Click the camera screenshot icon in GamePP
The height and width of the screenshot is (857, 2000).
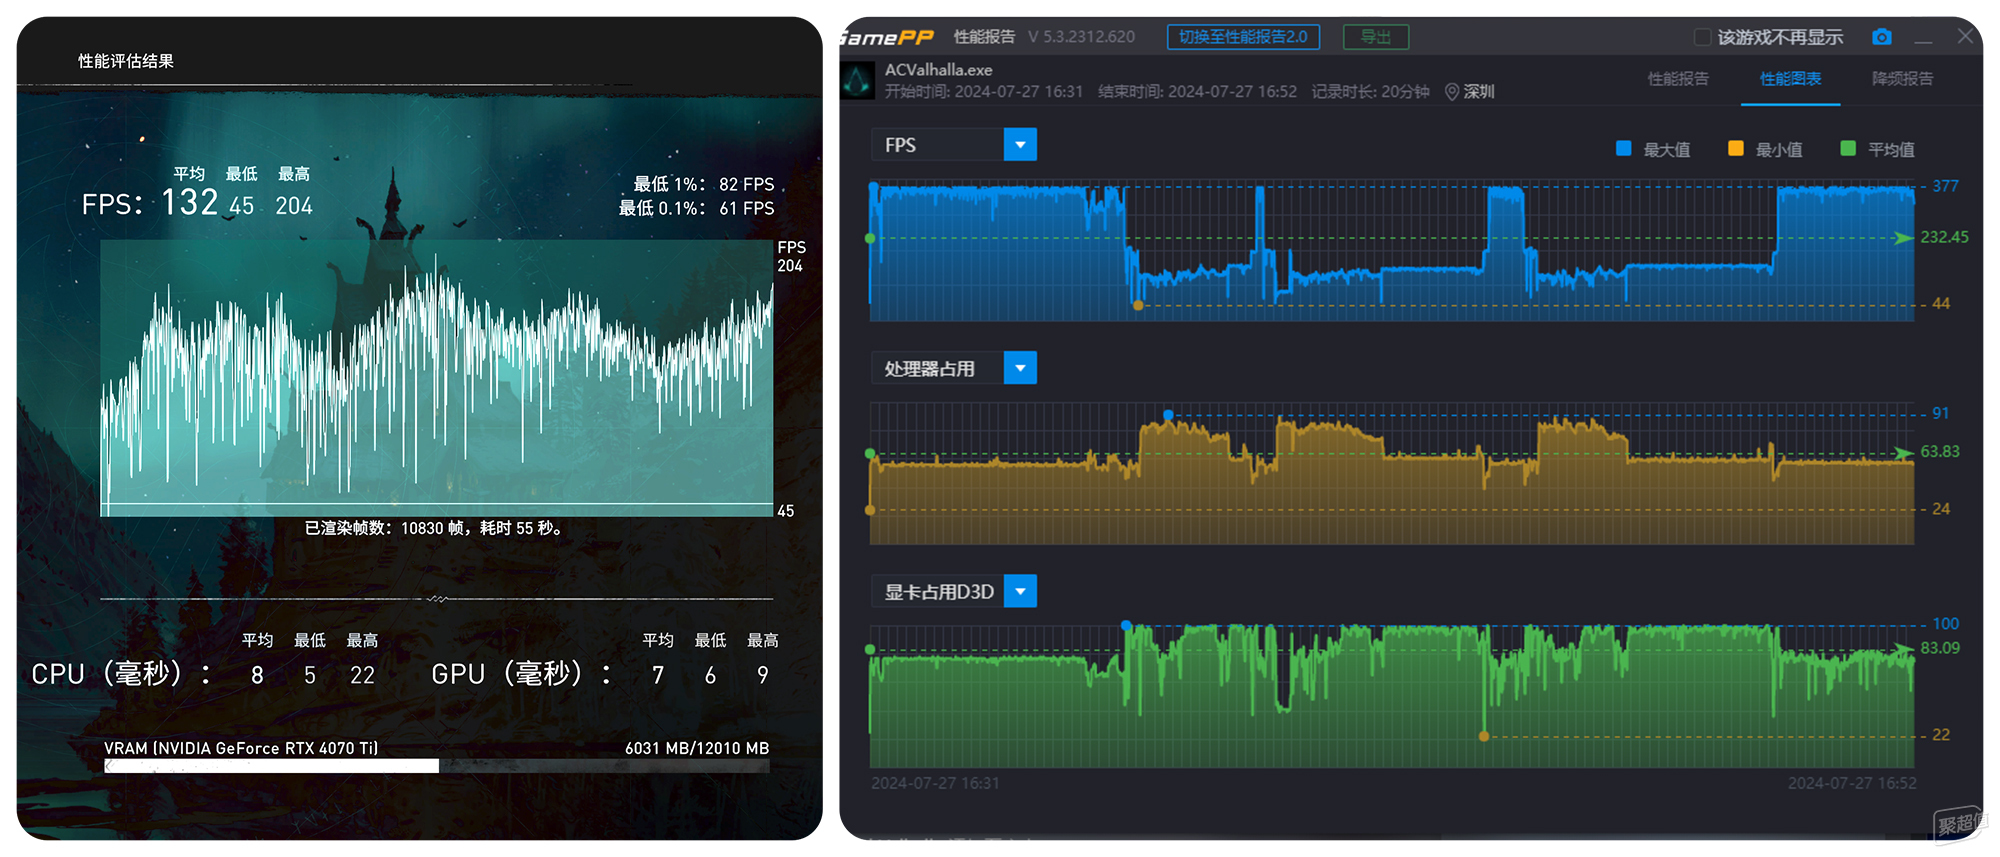(x=1881, y=37)
